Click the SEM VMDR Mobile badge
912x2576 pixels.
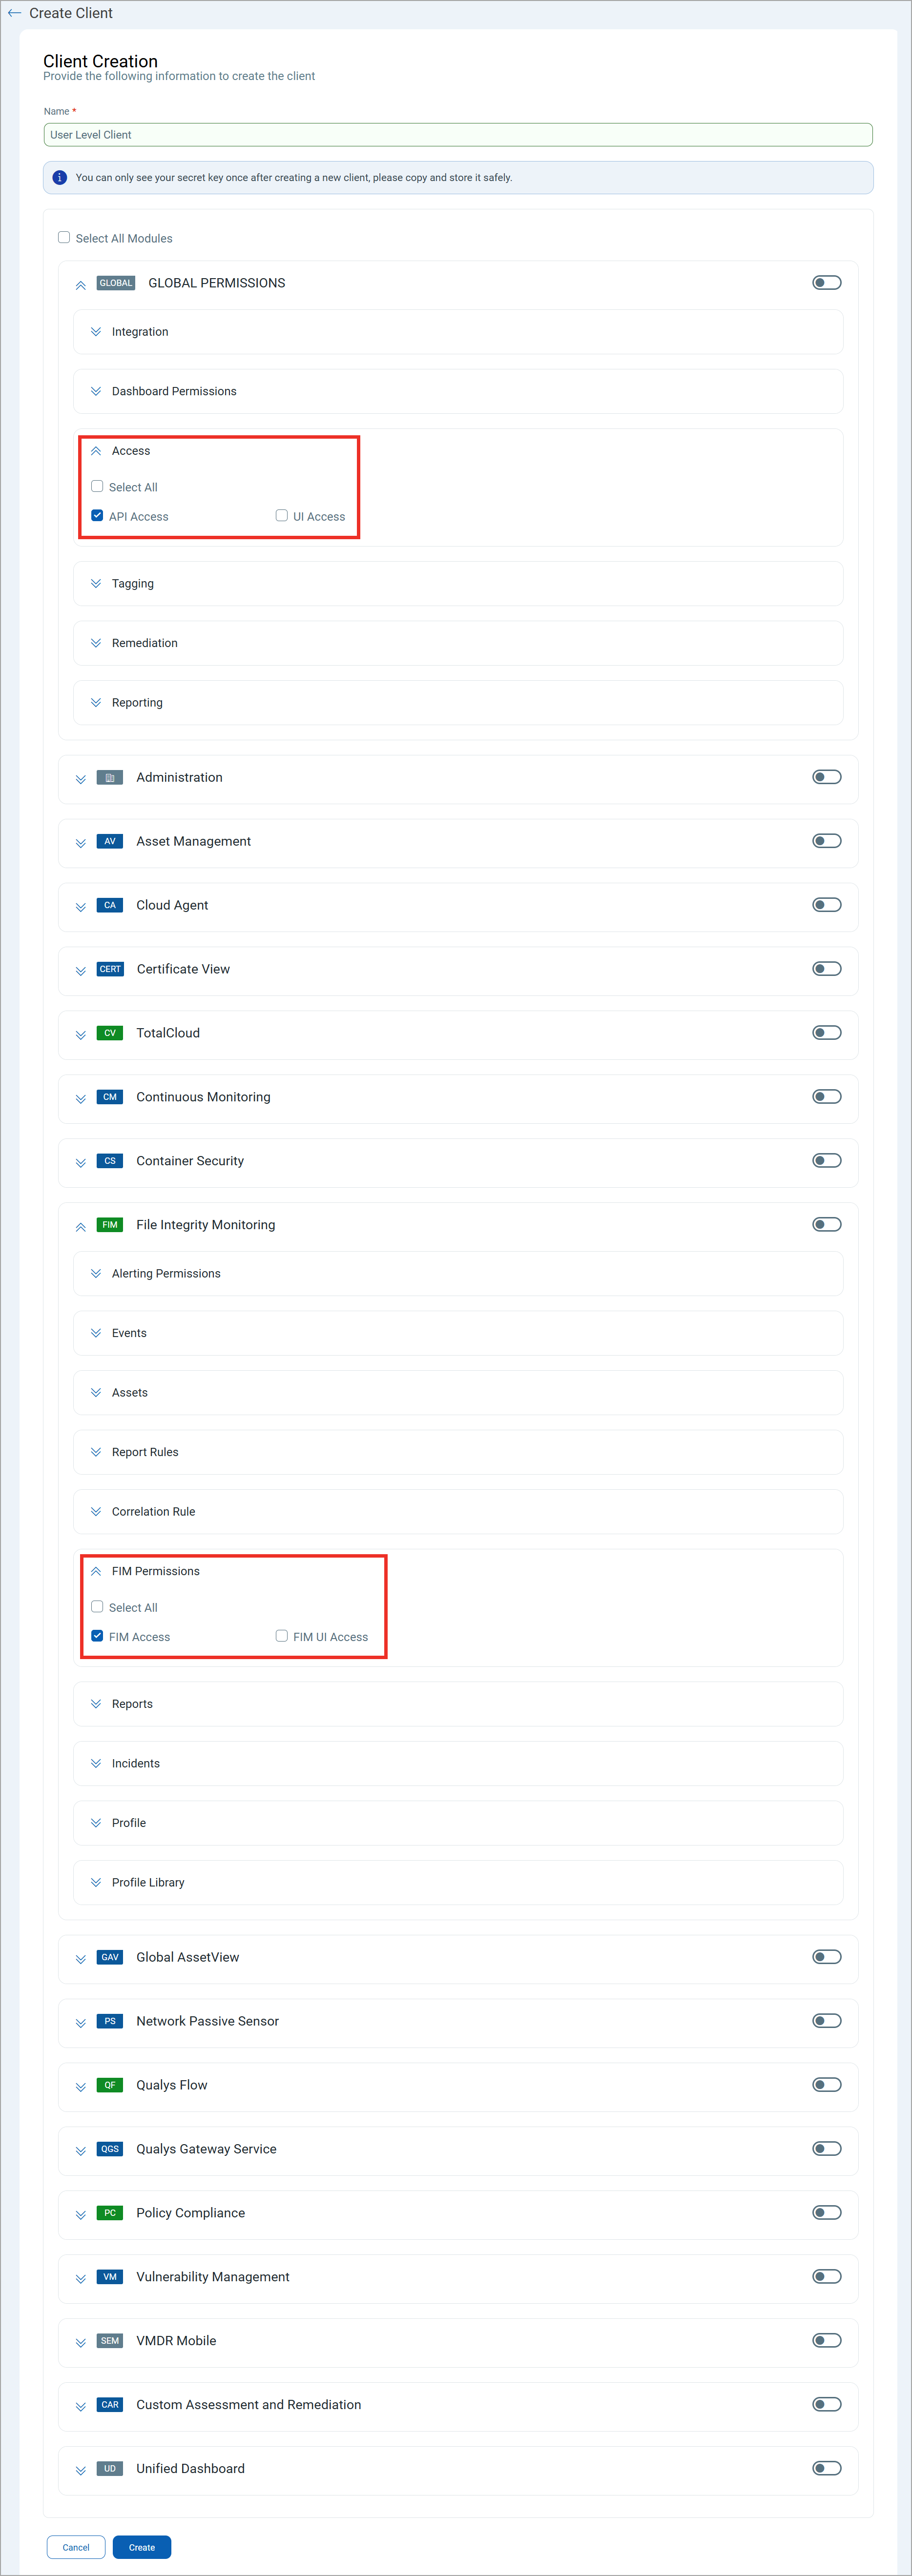point(110,2341)
